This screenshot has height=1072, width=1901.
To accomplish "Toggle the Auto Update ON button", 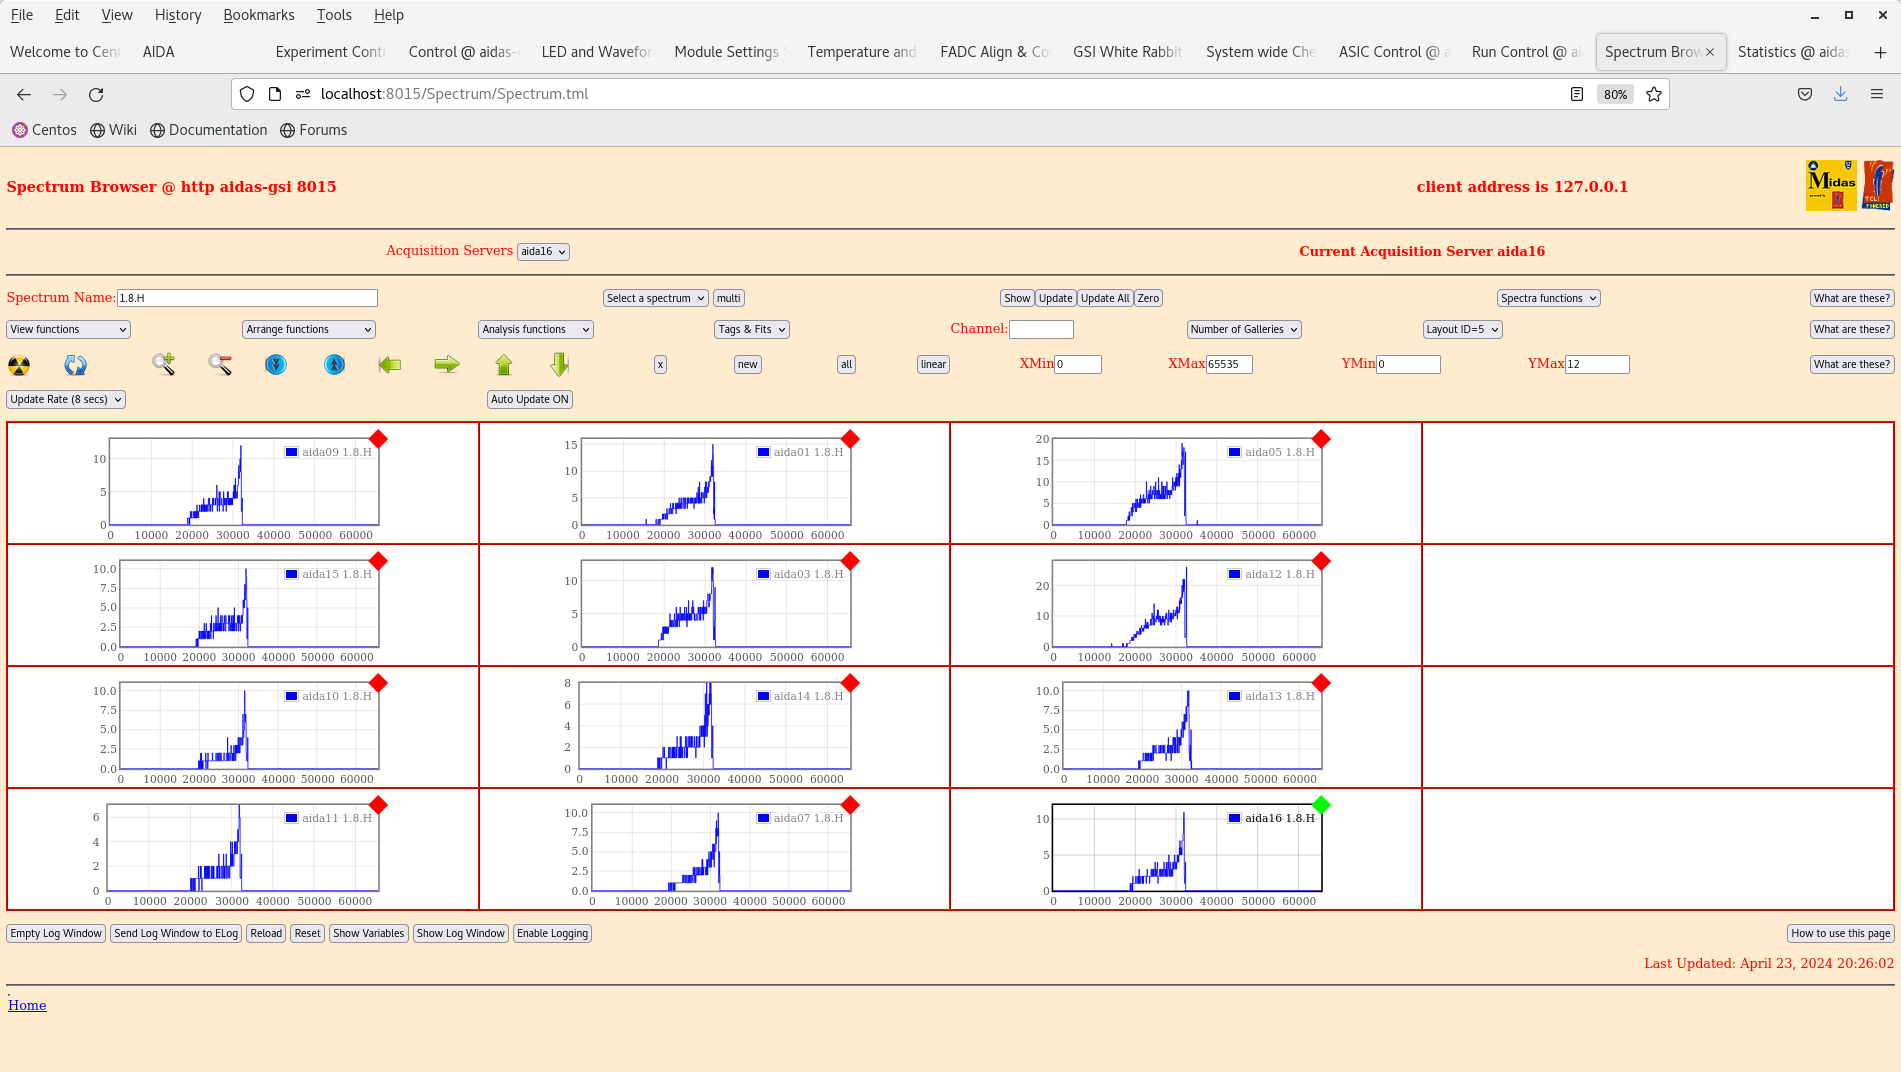I will click(530, 399).
